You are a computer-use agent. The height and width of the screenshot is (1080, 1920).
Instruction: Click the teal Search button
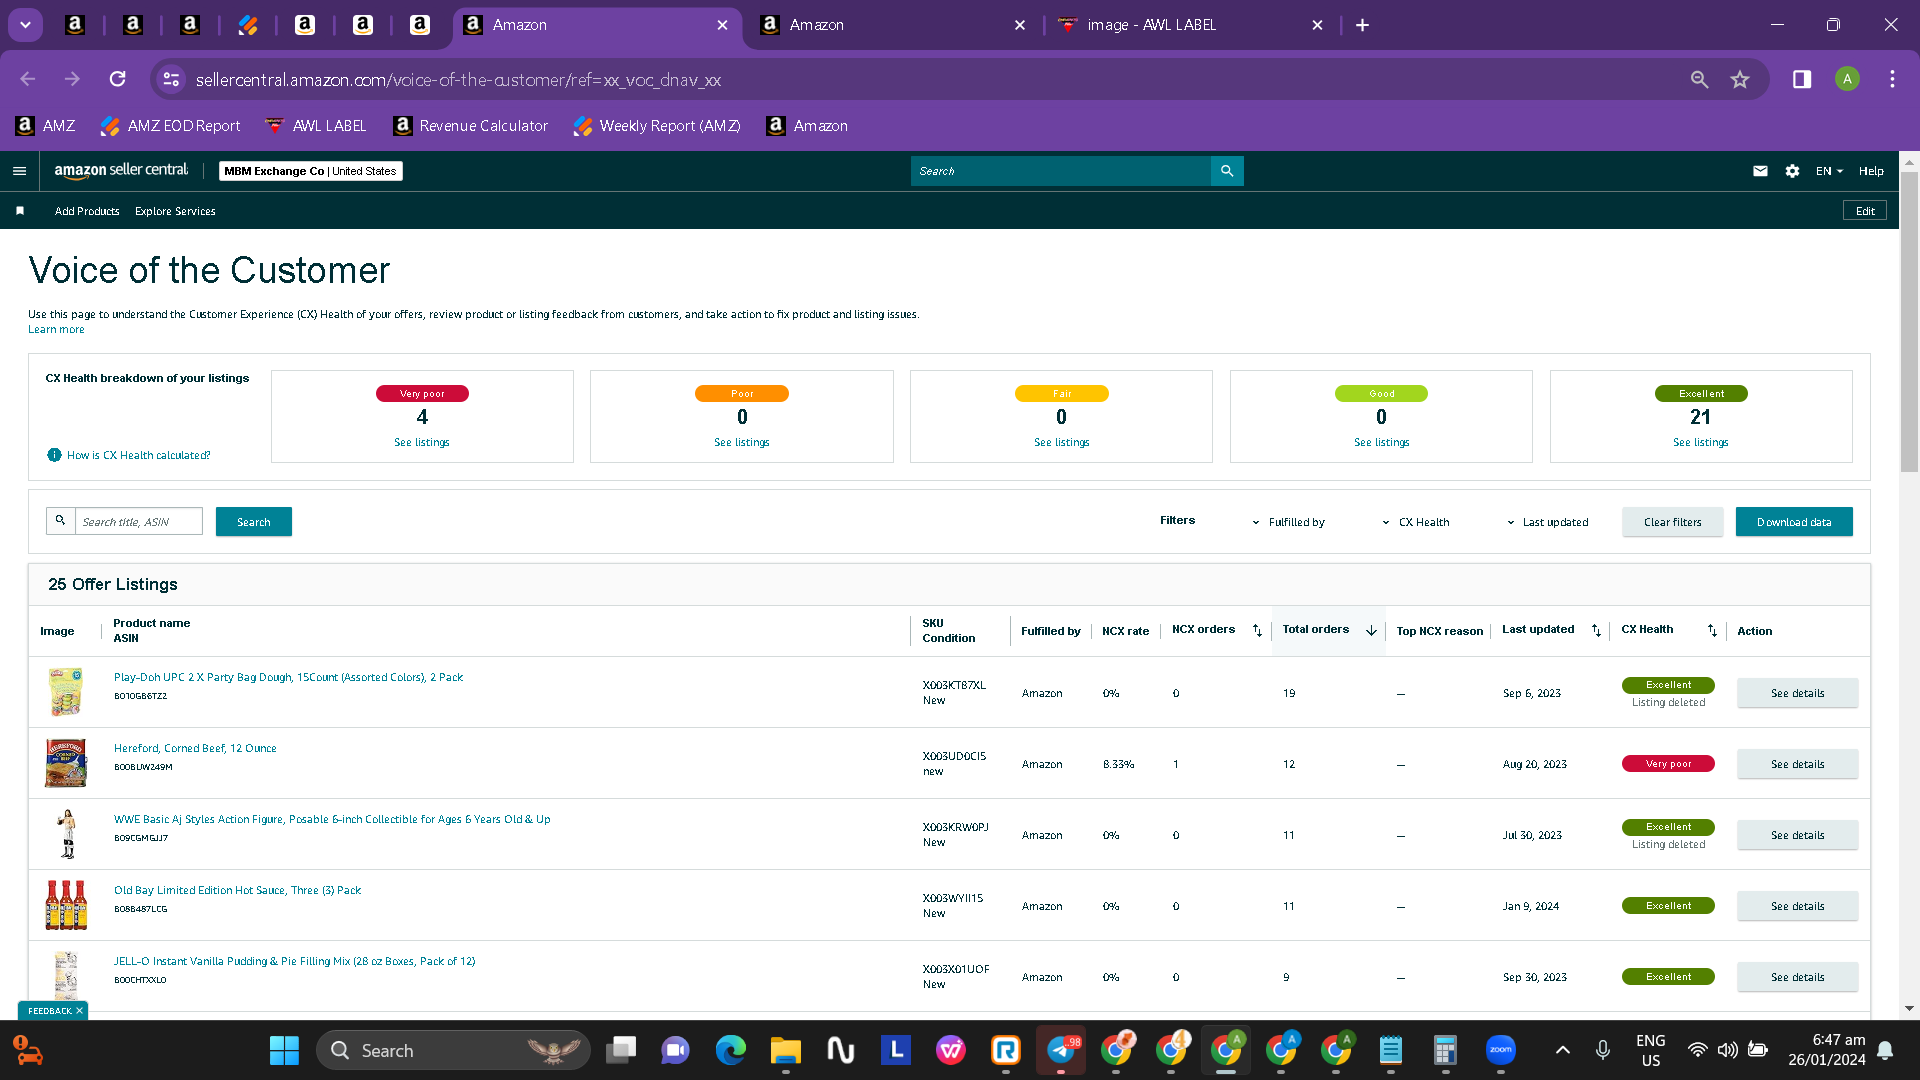(254, 522)
